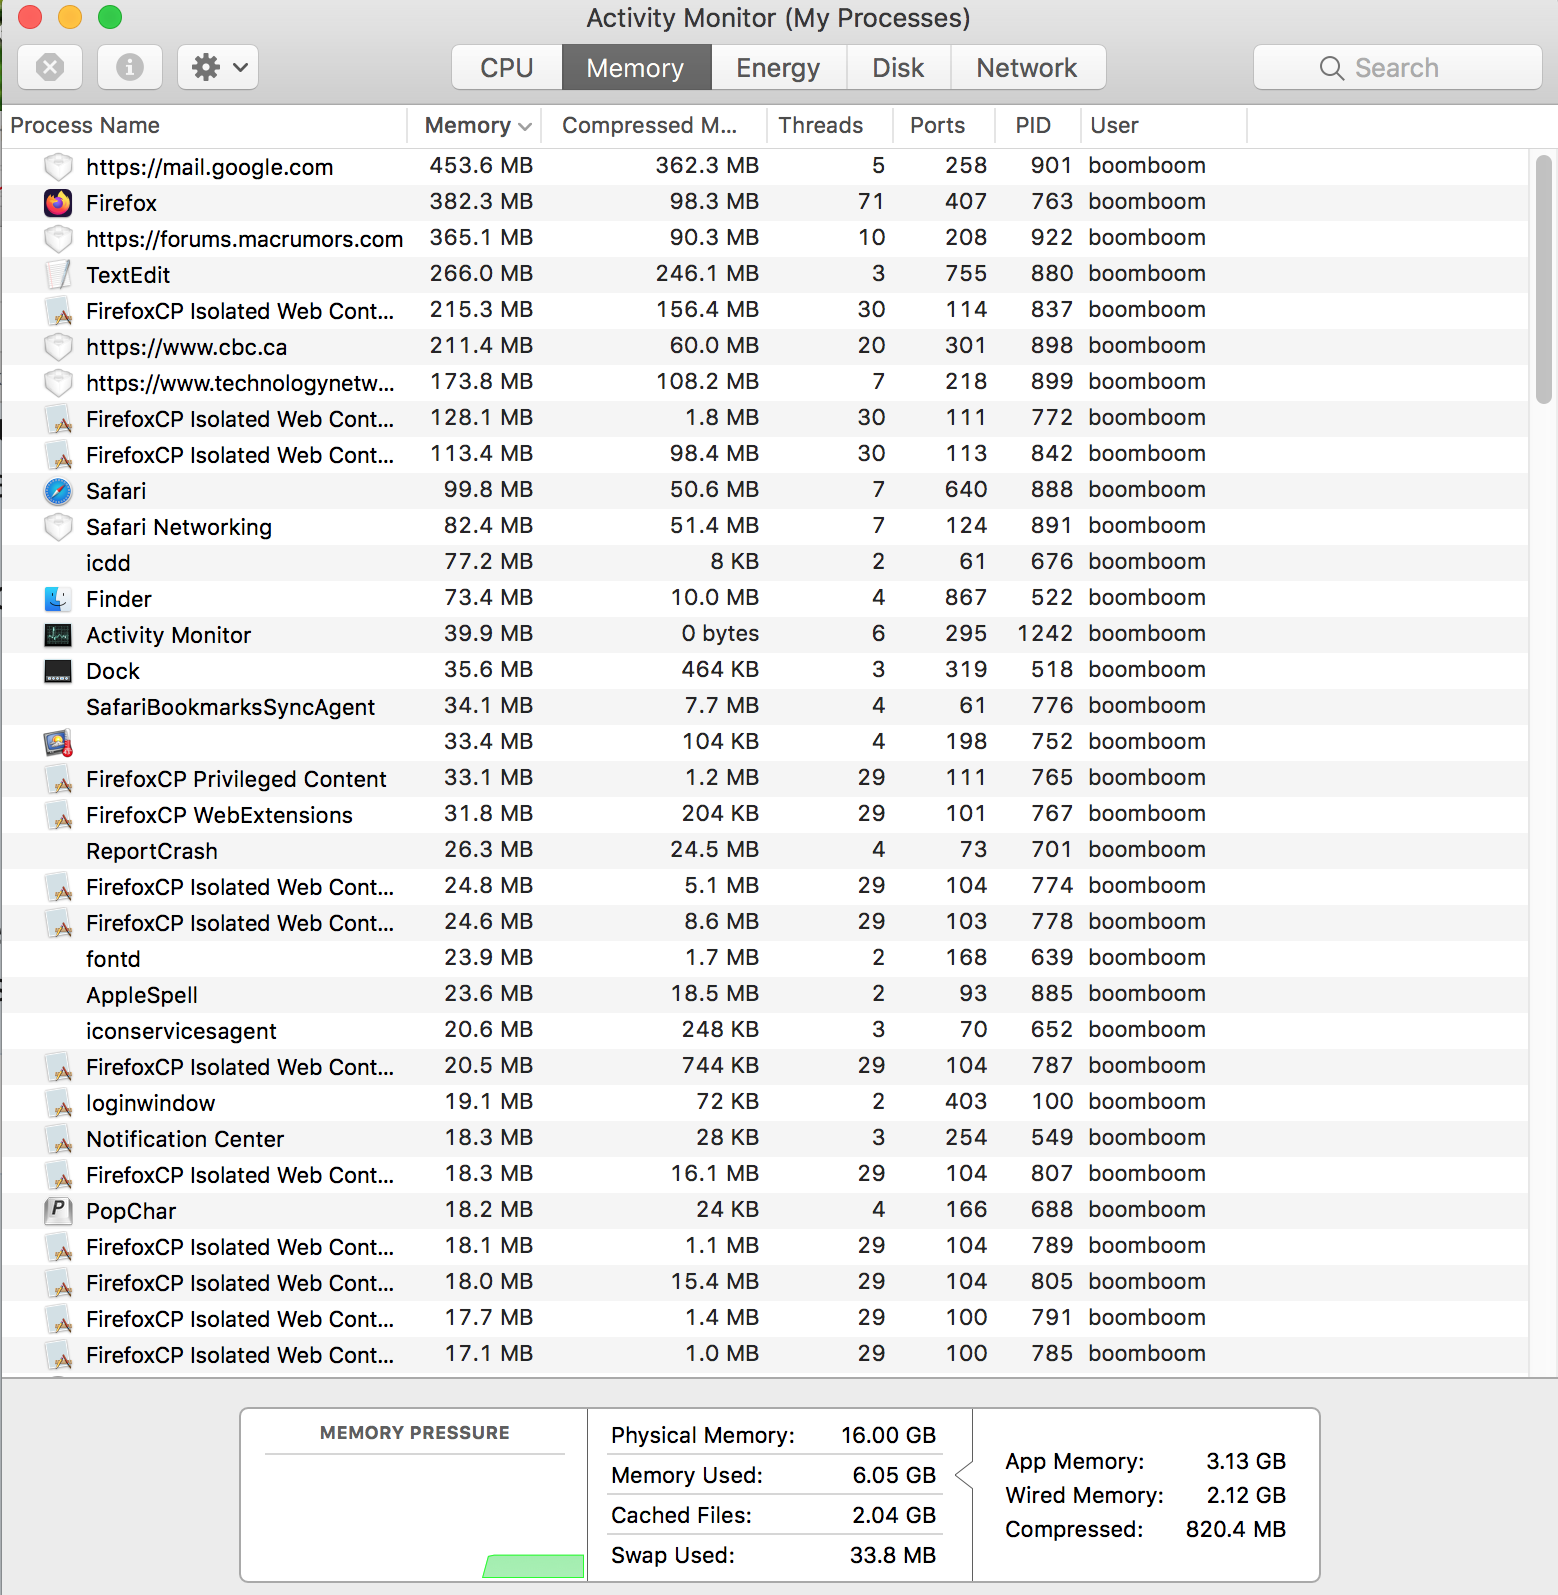The image size is (1558, 1595).
Task: Click the Quit Process stop icon
Action: pyautogui.click(x=50, y=67)
